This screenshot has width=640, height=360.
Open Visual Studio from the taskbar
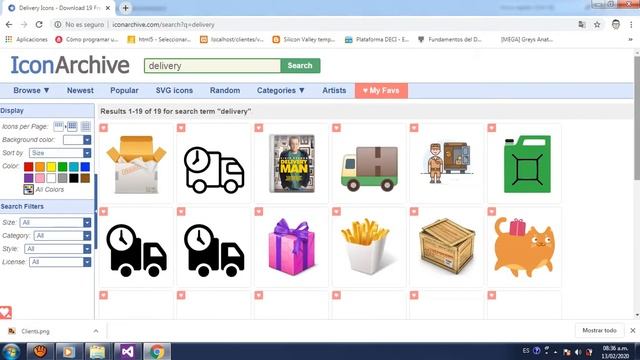tap(127, 351)
